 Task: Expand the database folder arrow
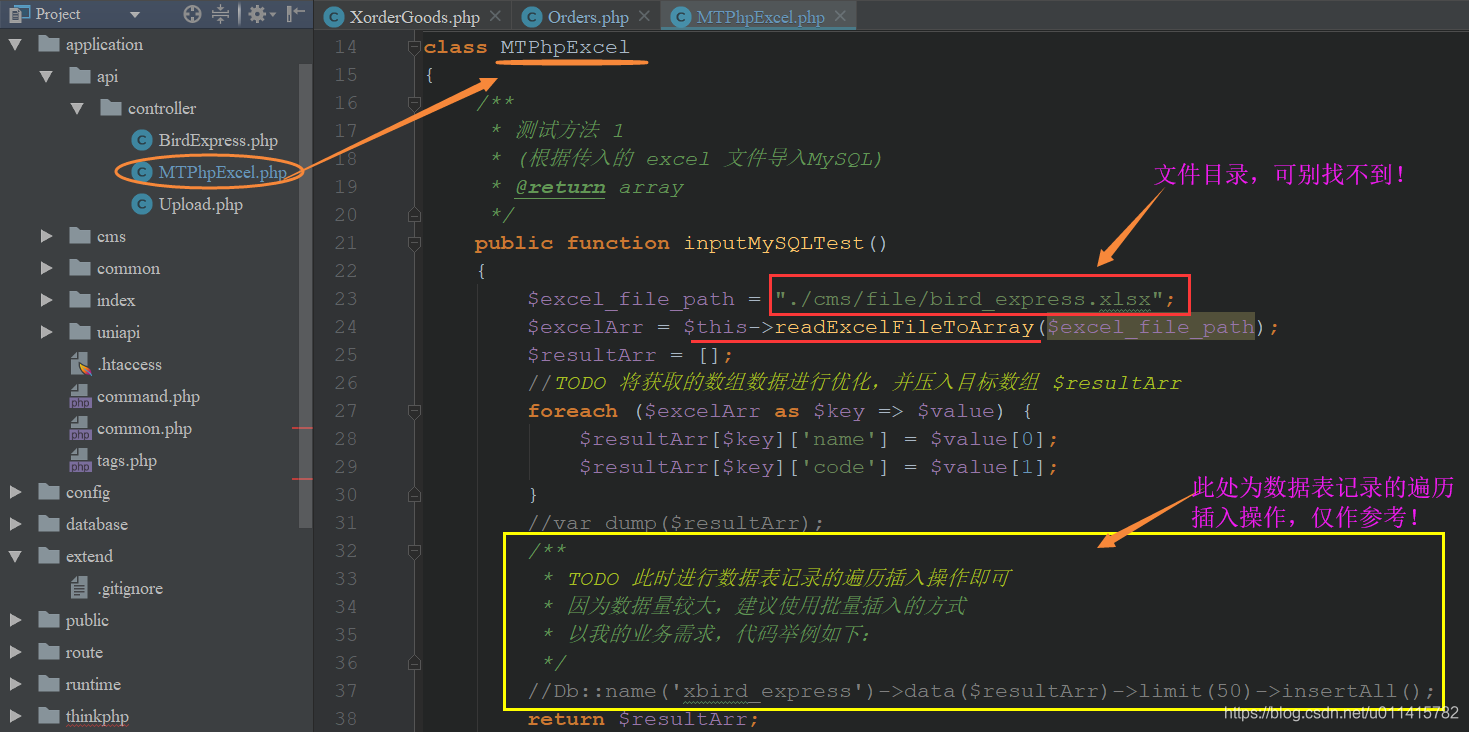pyautogui.click(x=14, y=524)
